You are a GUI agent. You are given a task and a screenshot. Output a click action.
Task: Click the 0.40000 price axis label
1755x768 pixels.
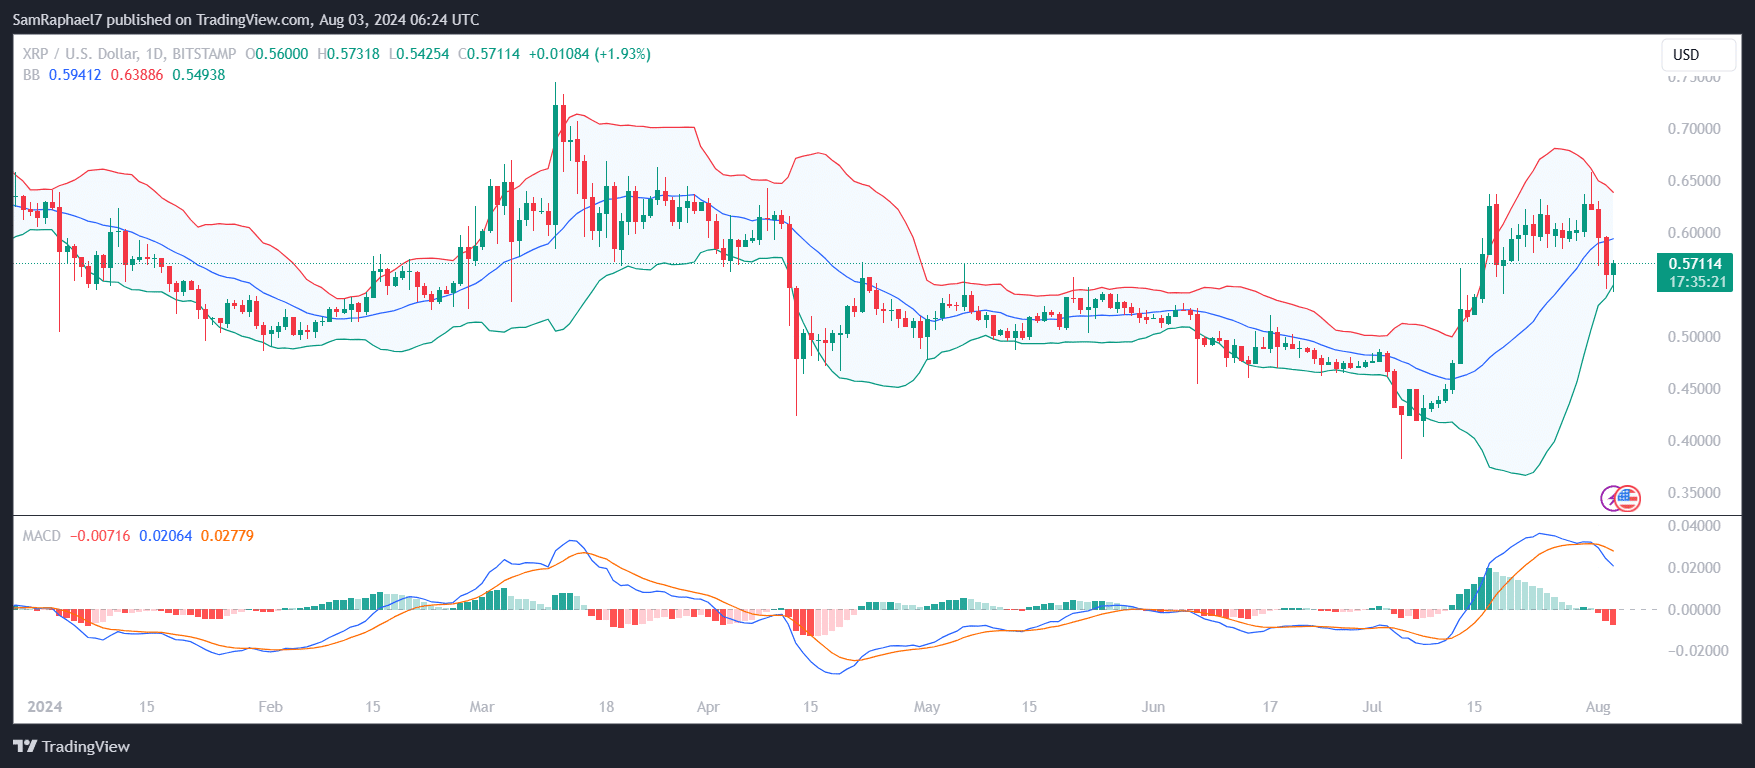[x=1694, y=441]
